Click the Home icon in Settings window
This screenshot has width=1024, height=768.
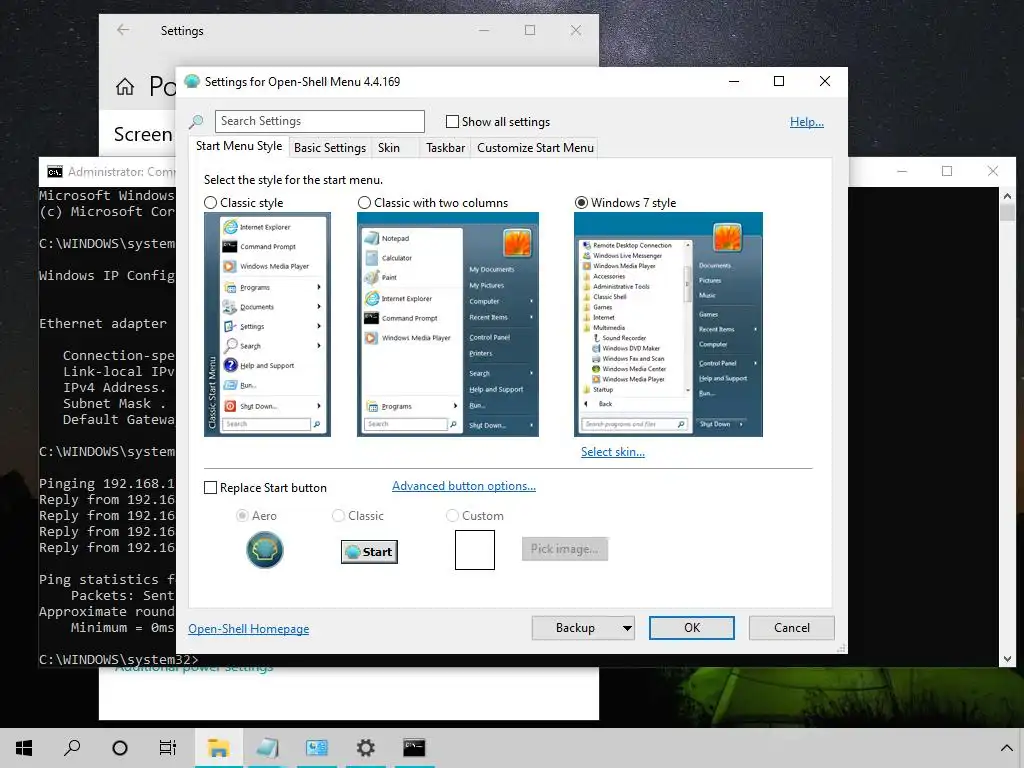(125, 86)
